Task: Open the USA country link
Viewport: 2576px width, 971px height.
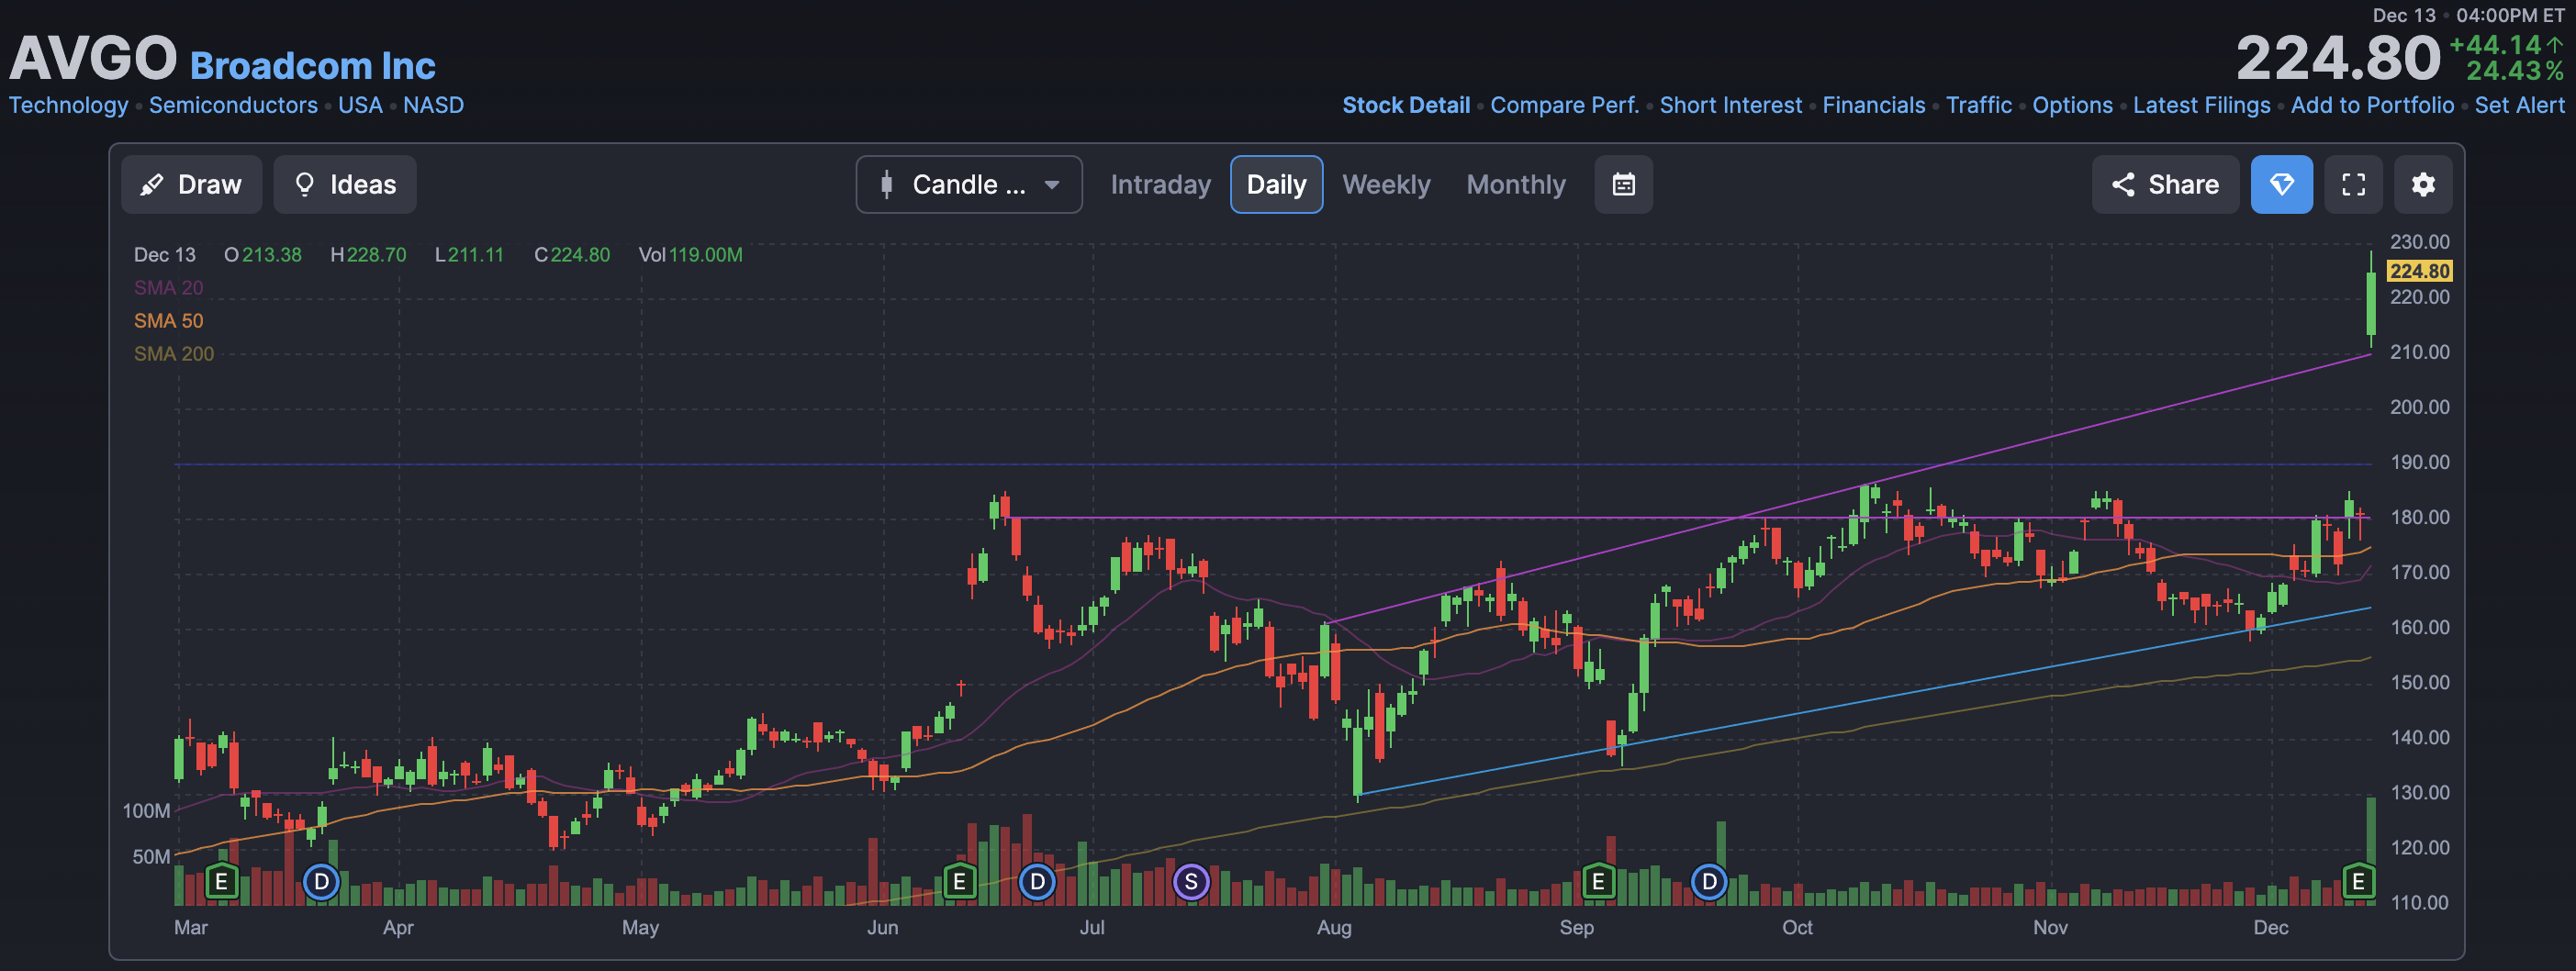Action: tap(360, 105)
